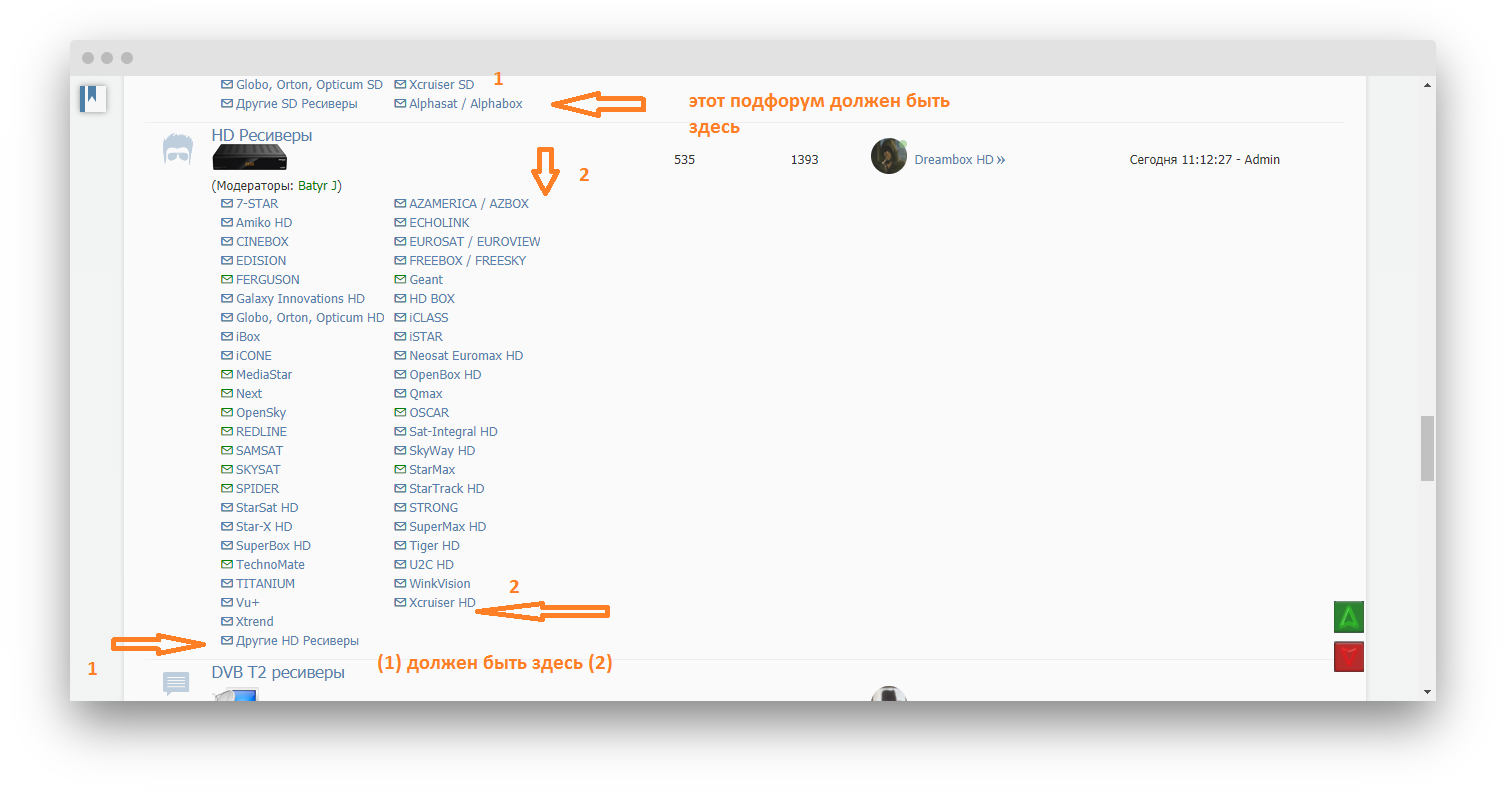The image size is (1506, 801).
Task: Click the envelope icon beside TITANIUM
Action: pyautogui.click(x=227, y=584)
